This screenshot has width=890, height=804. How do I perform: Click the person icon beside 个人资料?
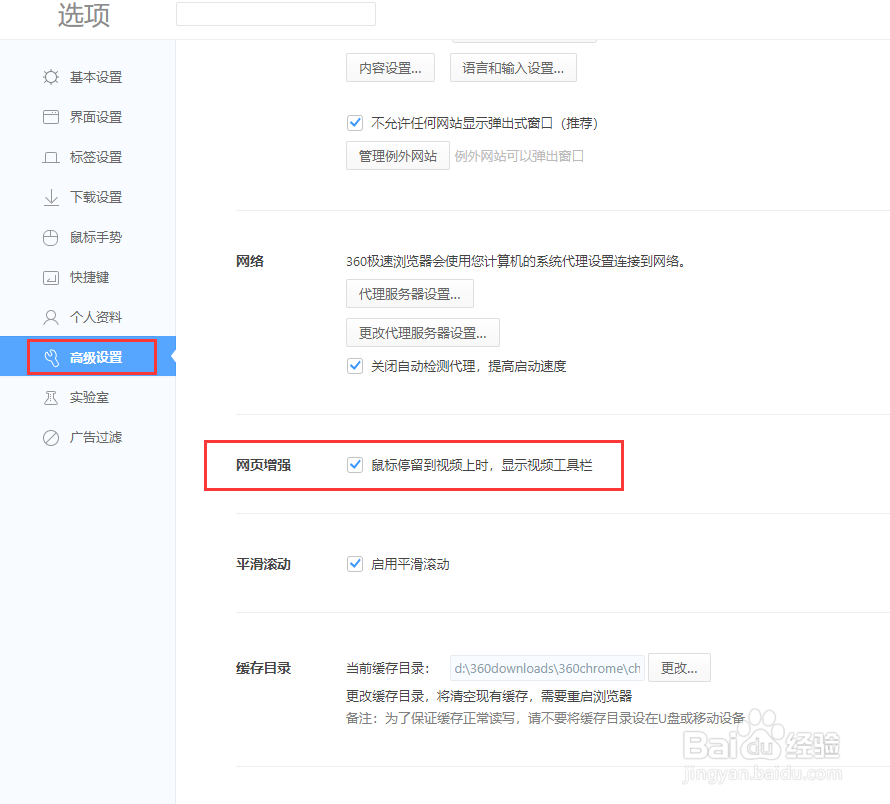(51, 317)
